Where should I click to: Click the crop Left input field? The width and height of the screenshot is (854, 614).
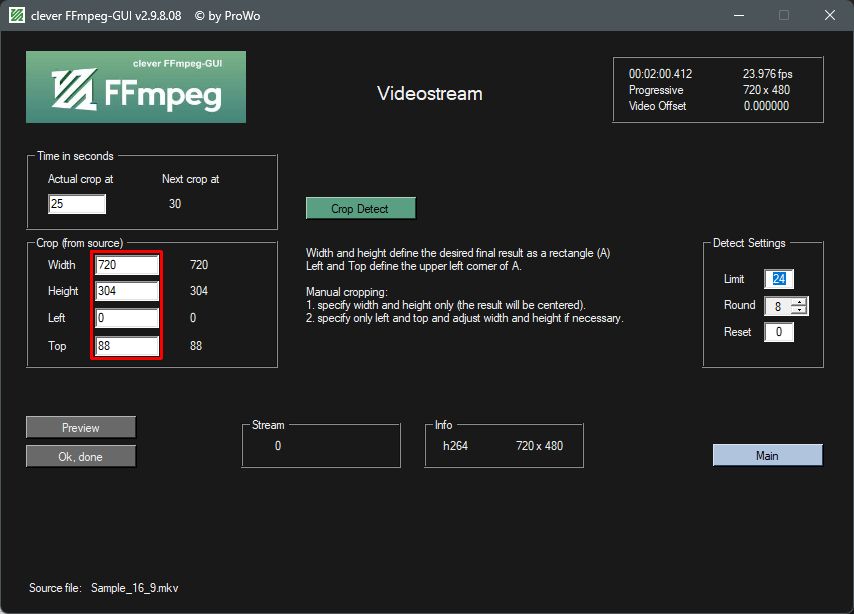127,318
